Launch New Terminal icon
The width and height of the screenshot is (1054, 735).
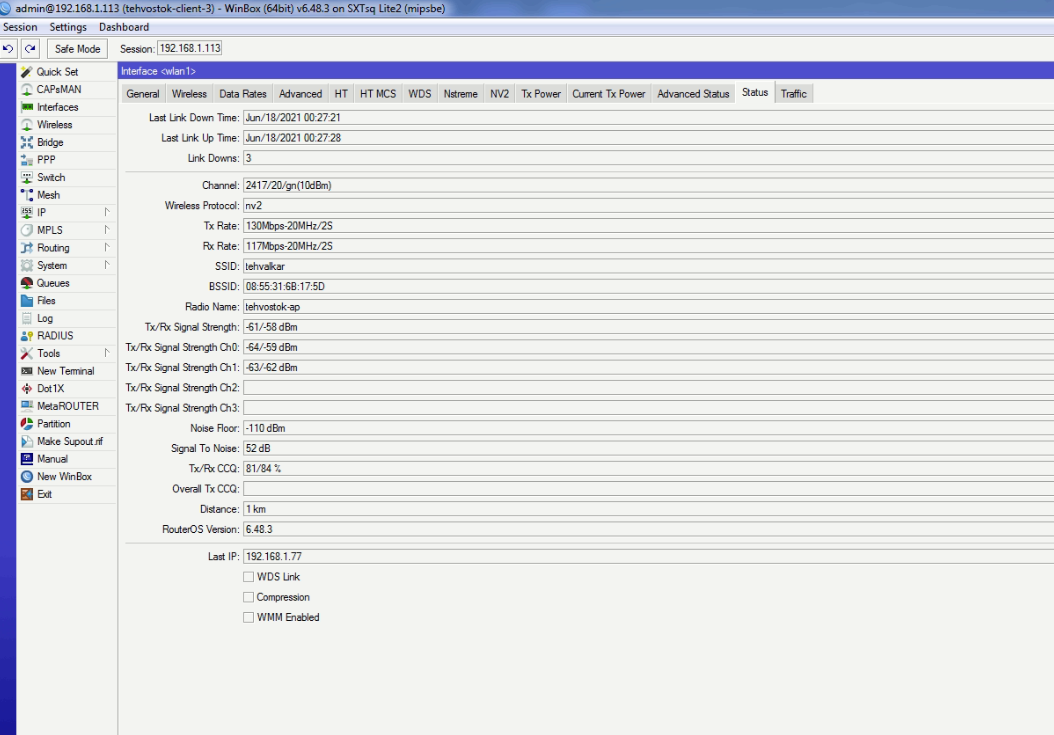pyautogui.click(x=26, y=371)
